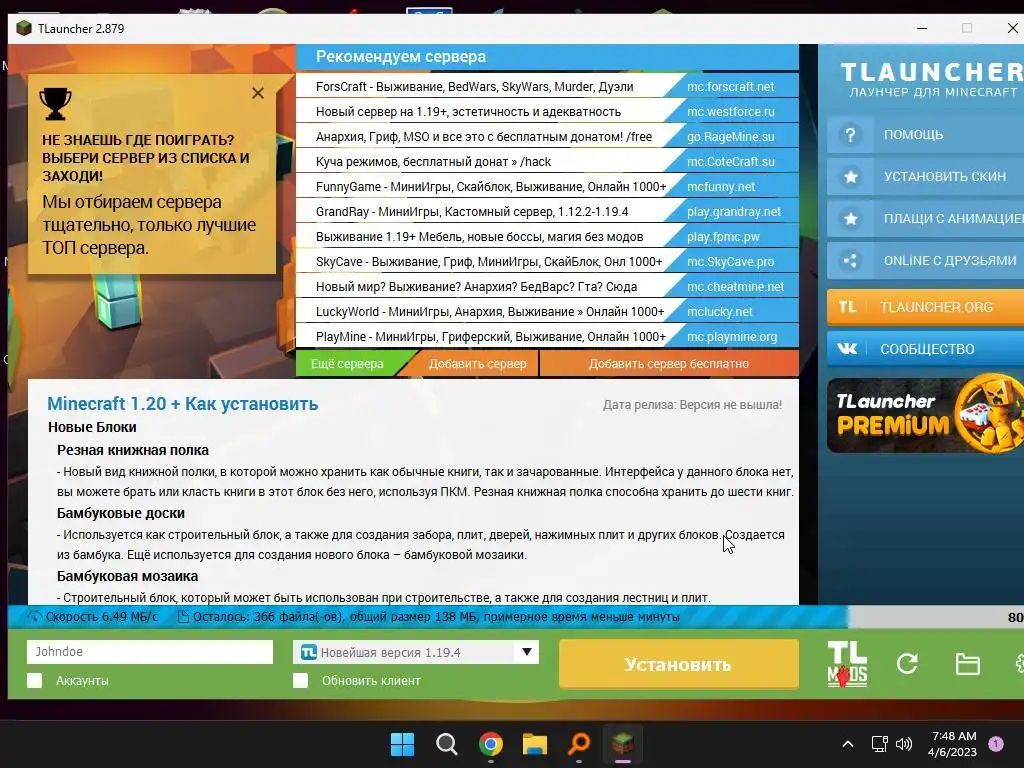Image resolution: width=1024 pixels, height=768 pixels.
Task: Click the yellow Установить button
Action: [678, 664]
